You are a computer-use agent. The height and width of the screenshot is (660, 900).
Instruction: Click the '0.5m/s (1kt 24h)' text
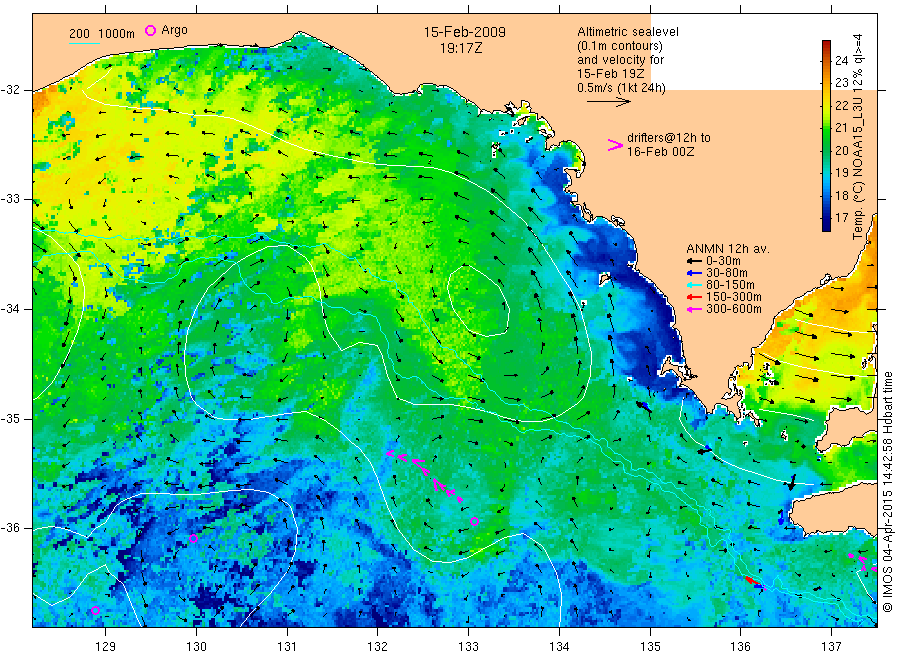[621, 88]
